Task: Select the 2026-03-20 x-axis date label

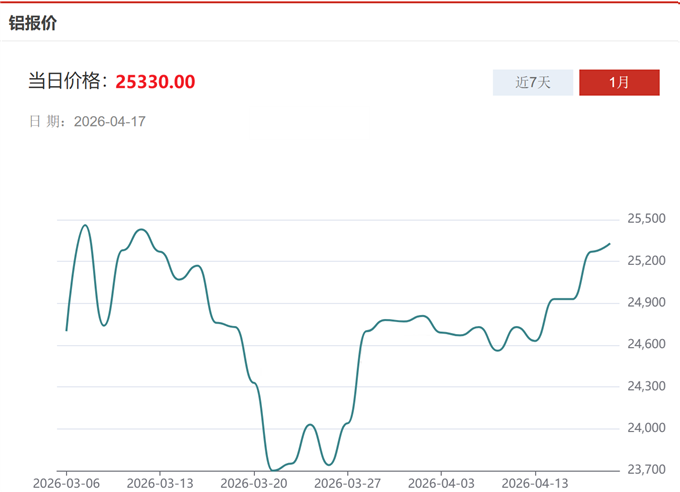Action: [253, 482]
